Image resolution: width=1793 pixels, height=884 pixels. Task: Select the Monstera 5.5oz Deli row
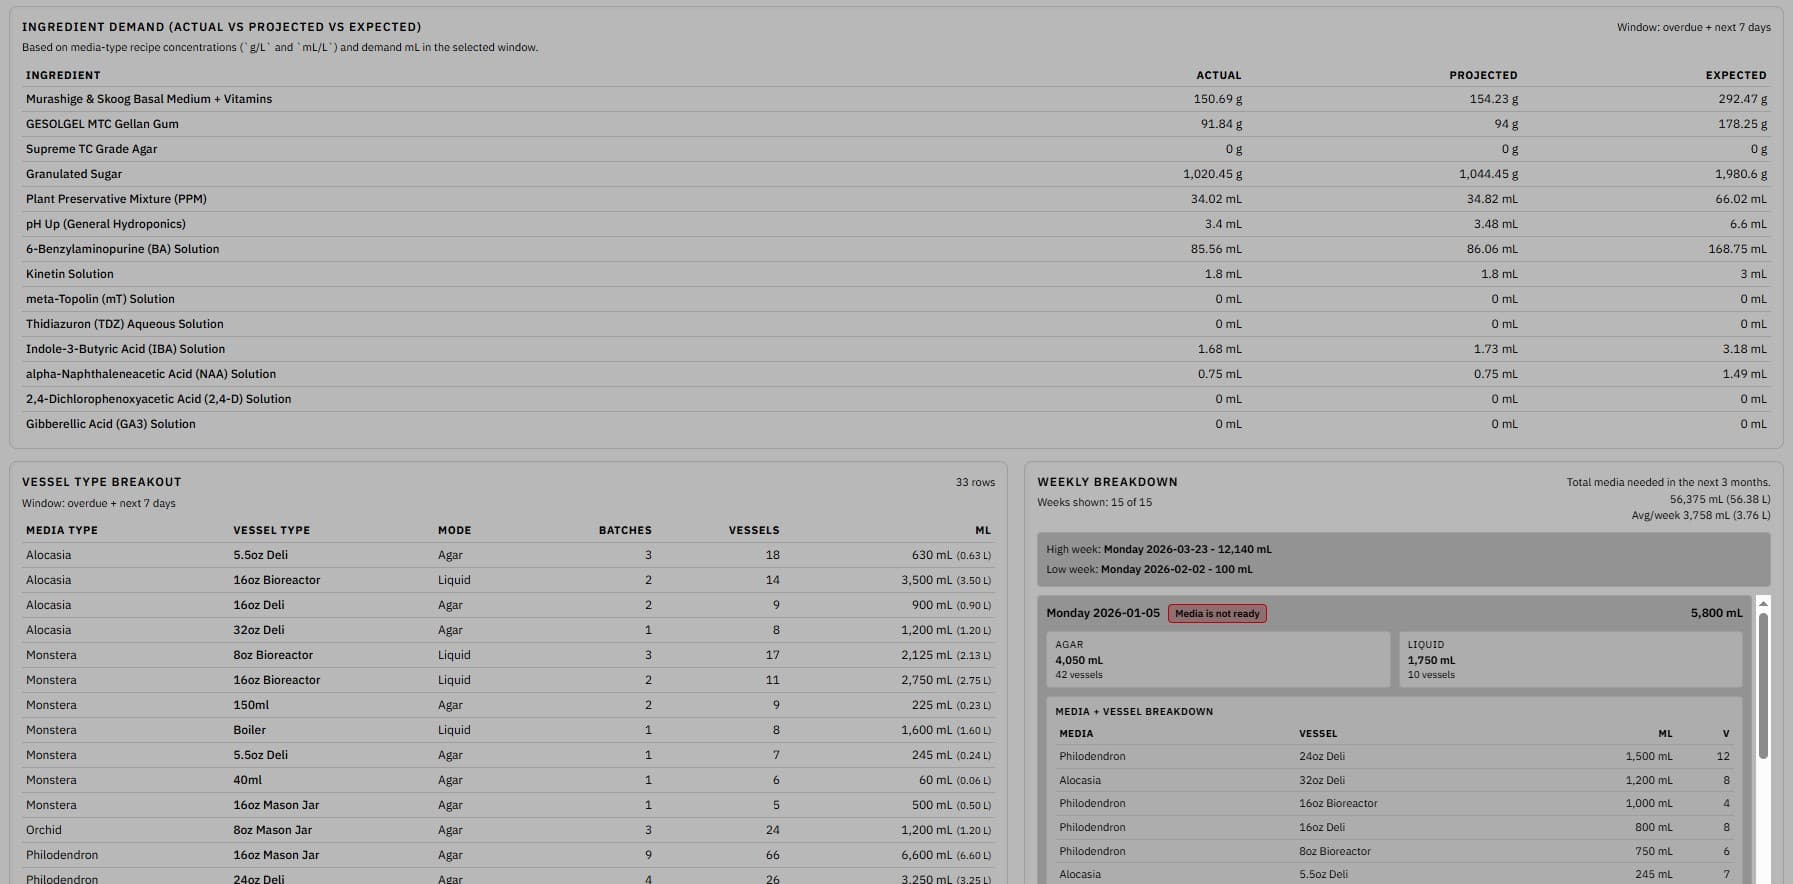pos(509,755)
